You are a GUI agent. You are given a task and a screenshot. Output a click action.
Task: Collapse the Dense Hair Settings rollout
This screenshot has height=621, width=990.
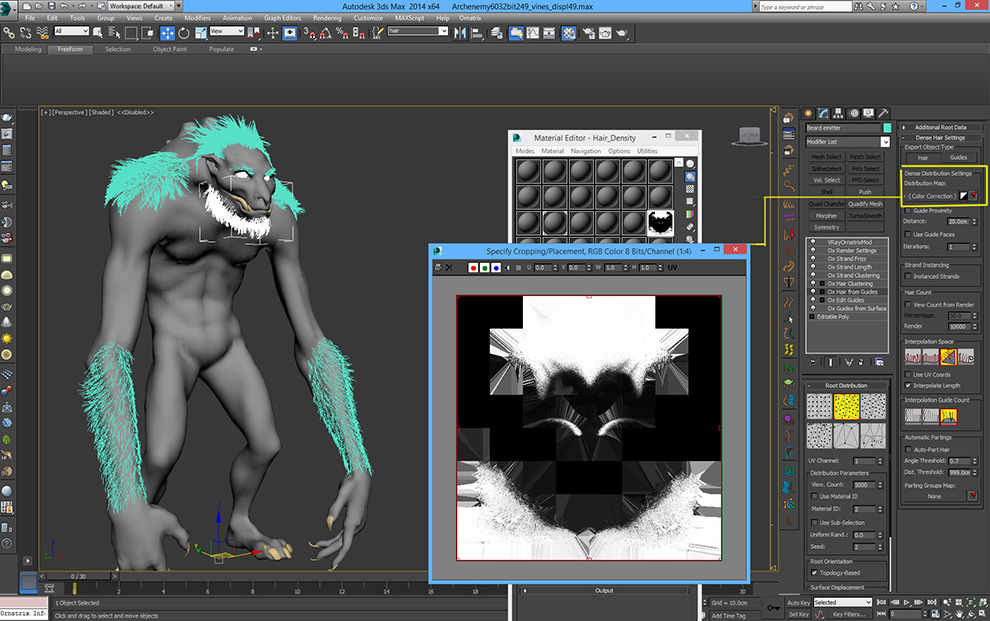[x=940, y=137]
